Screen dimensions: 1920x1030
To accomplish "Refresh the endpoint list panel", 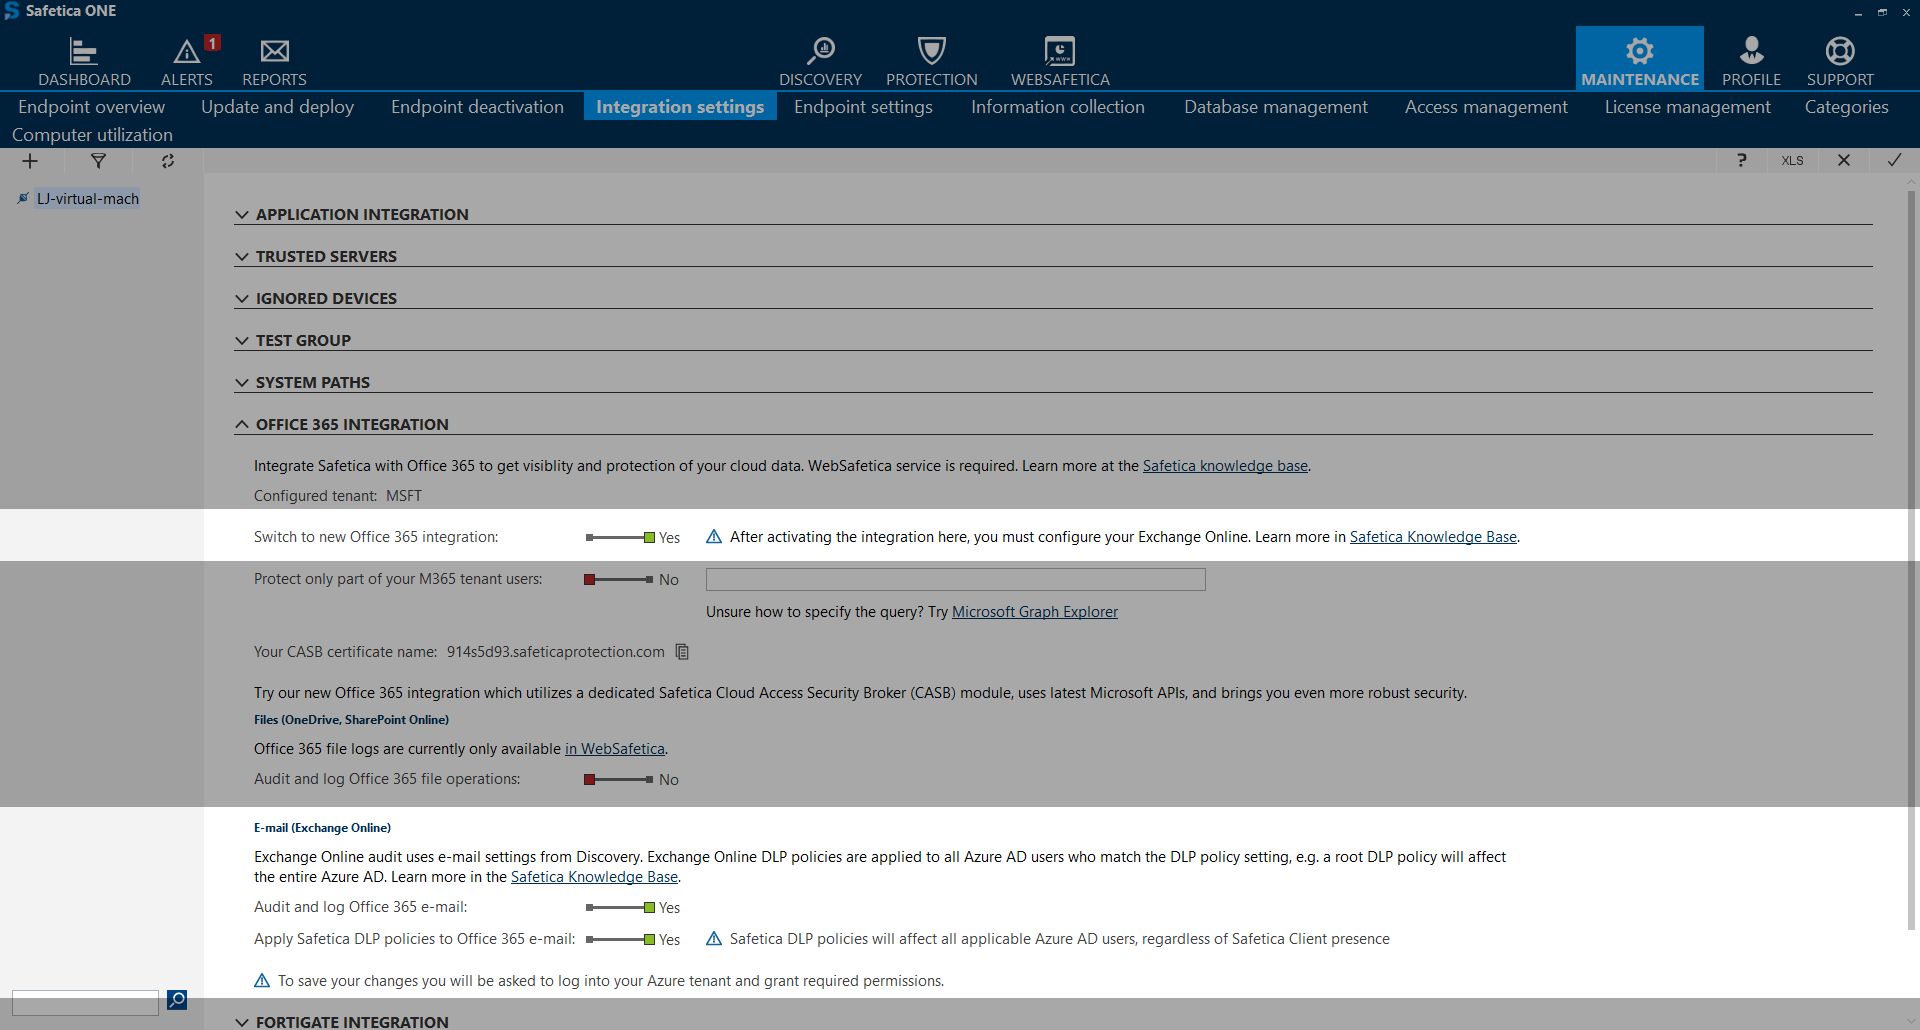I will [x=168, y=160].
